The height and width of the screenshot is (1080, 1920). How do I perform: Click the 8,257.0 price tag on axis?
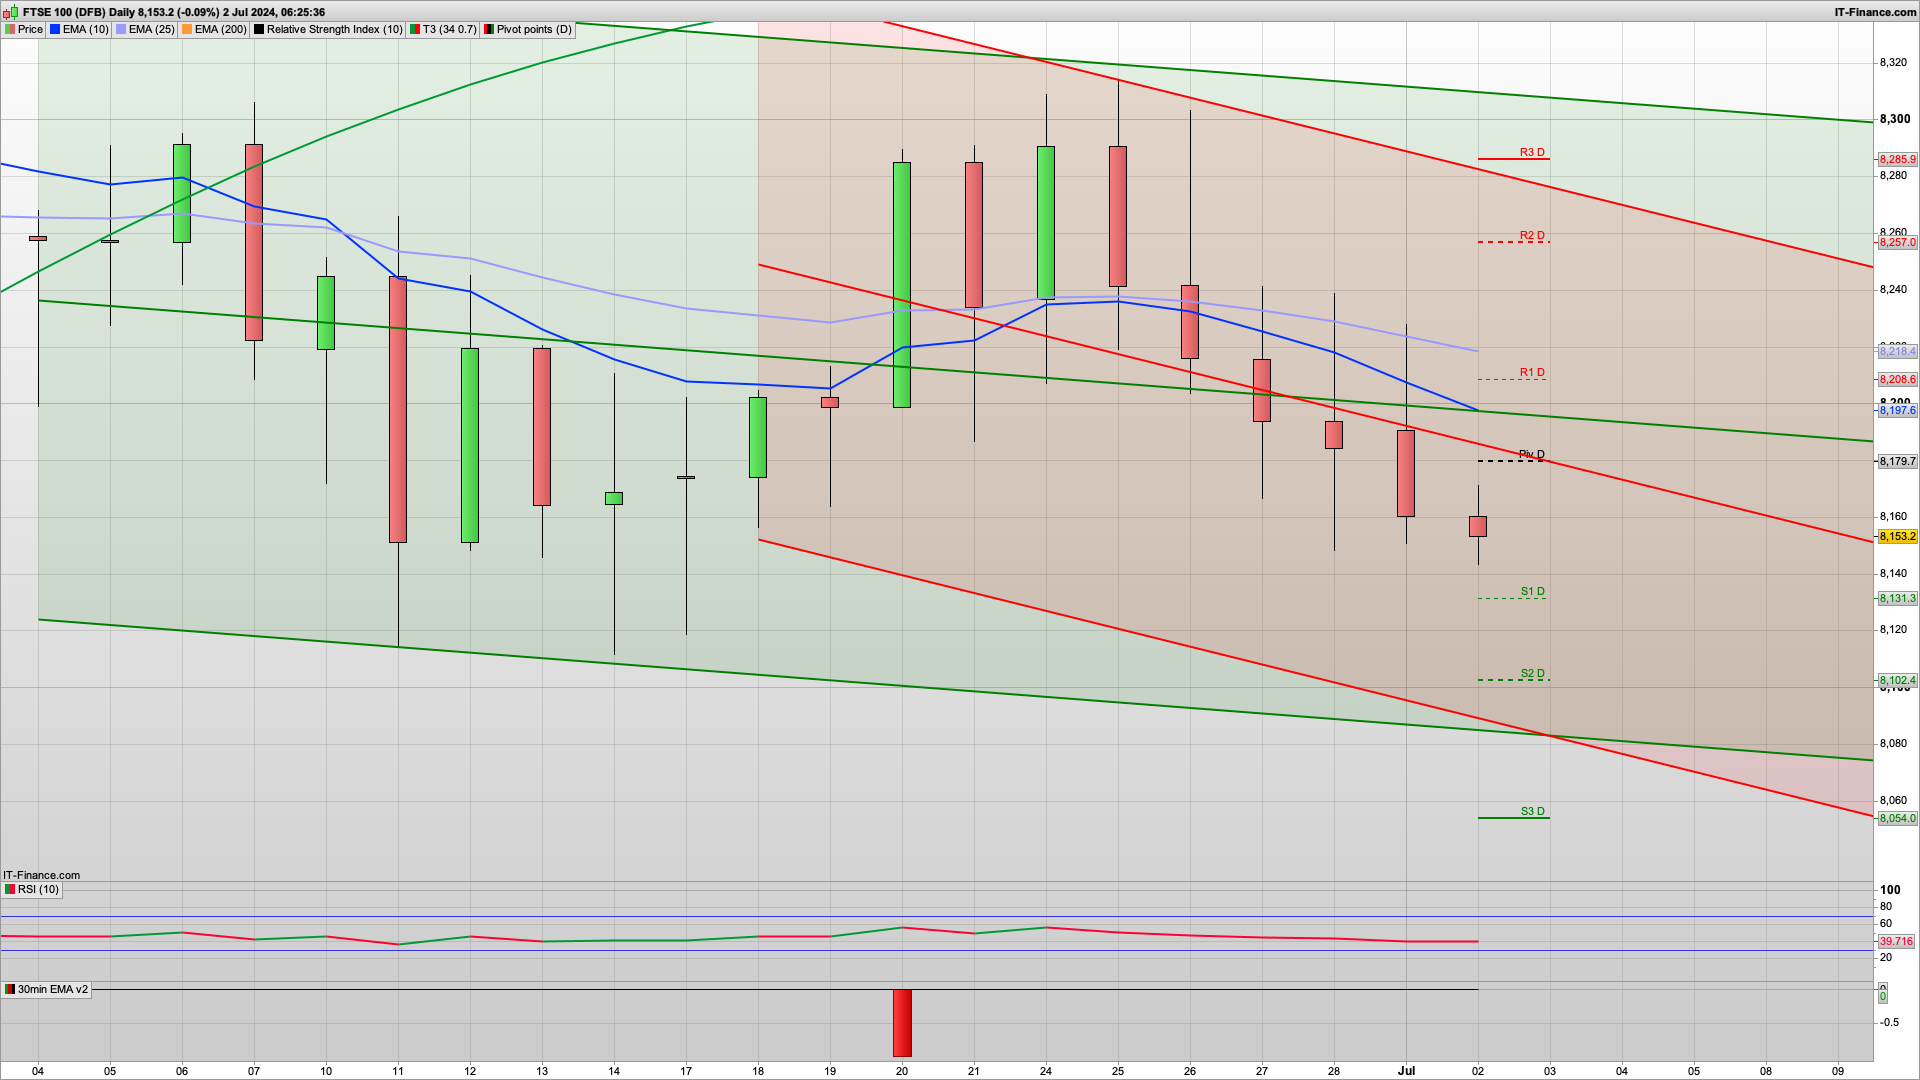[1897, 243]
